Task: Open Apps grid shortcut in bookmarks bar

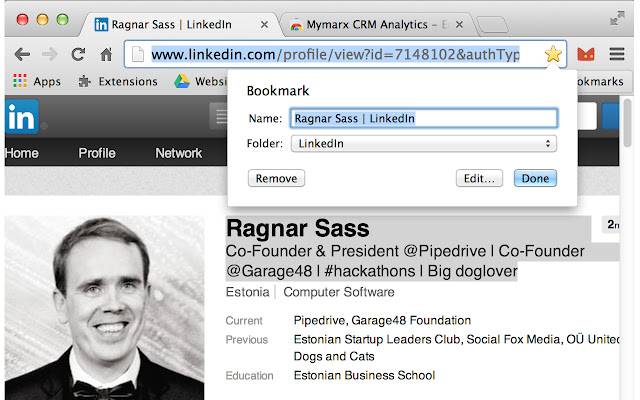Action: 37,81
